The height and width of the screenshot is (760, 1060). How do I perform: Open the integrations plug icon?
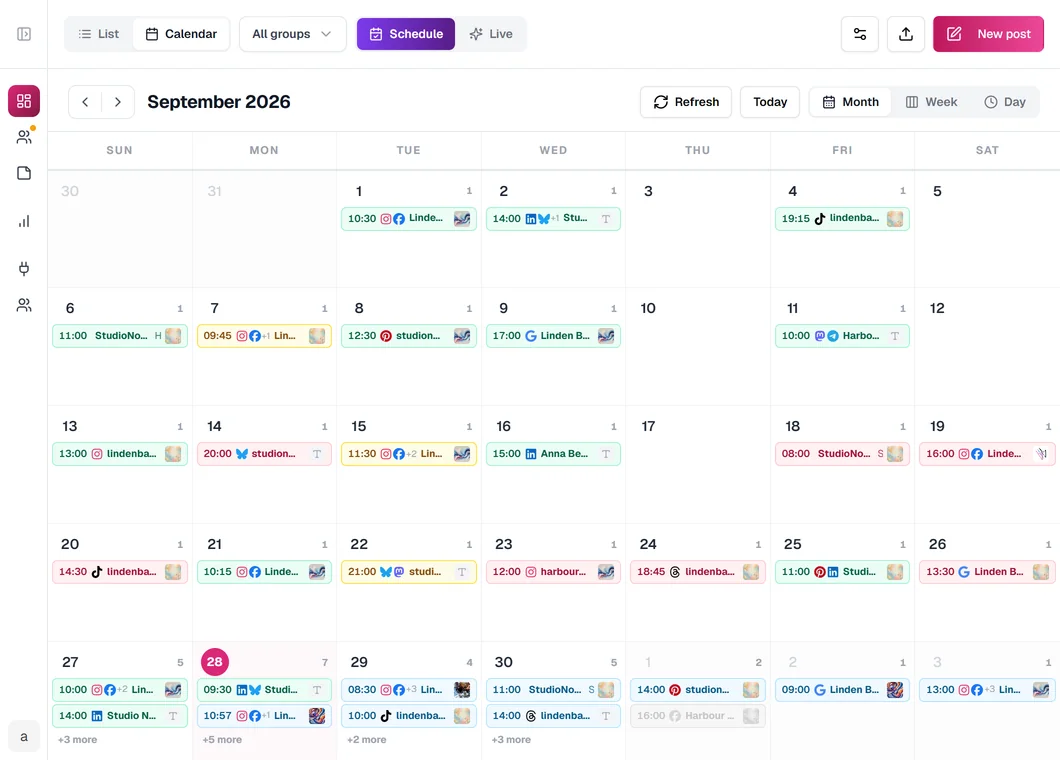tap(24, 268)
